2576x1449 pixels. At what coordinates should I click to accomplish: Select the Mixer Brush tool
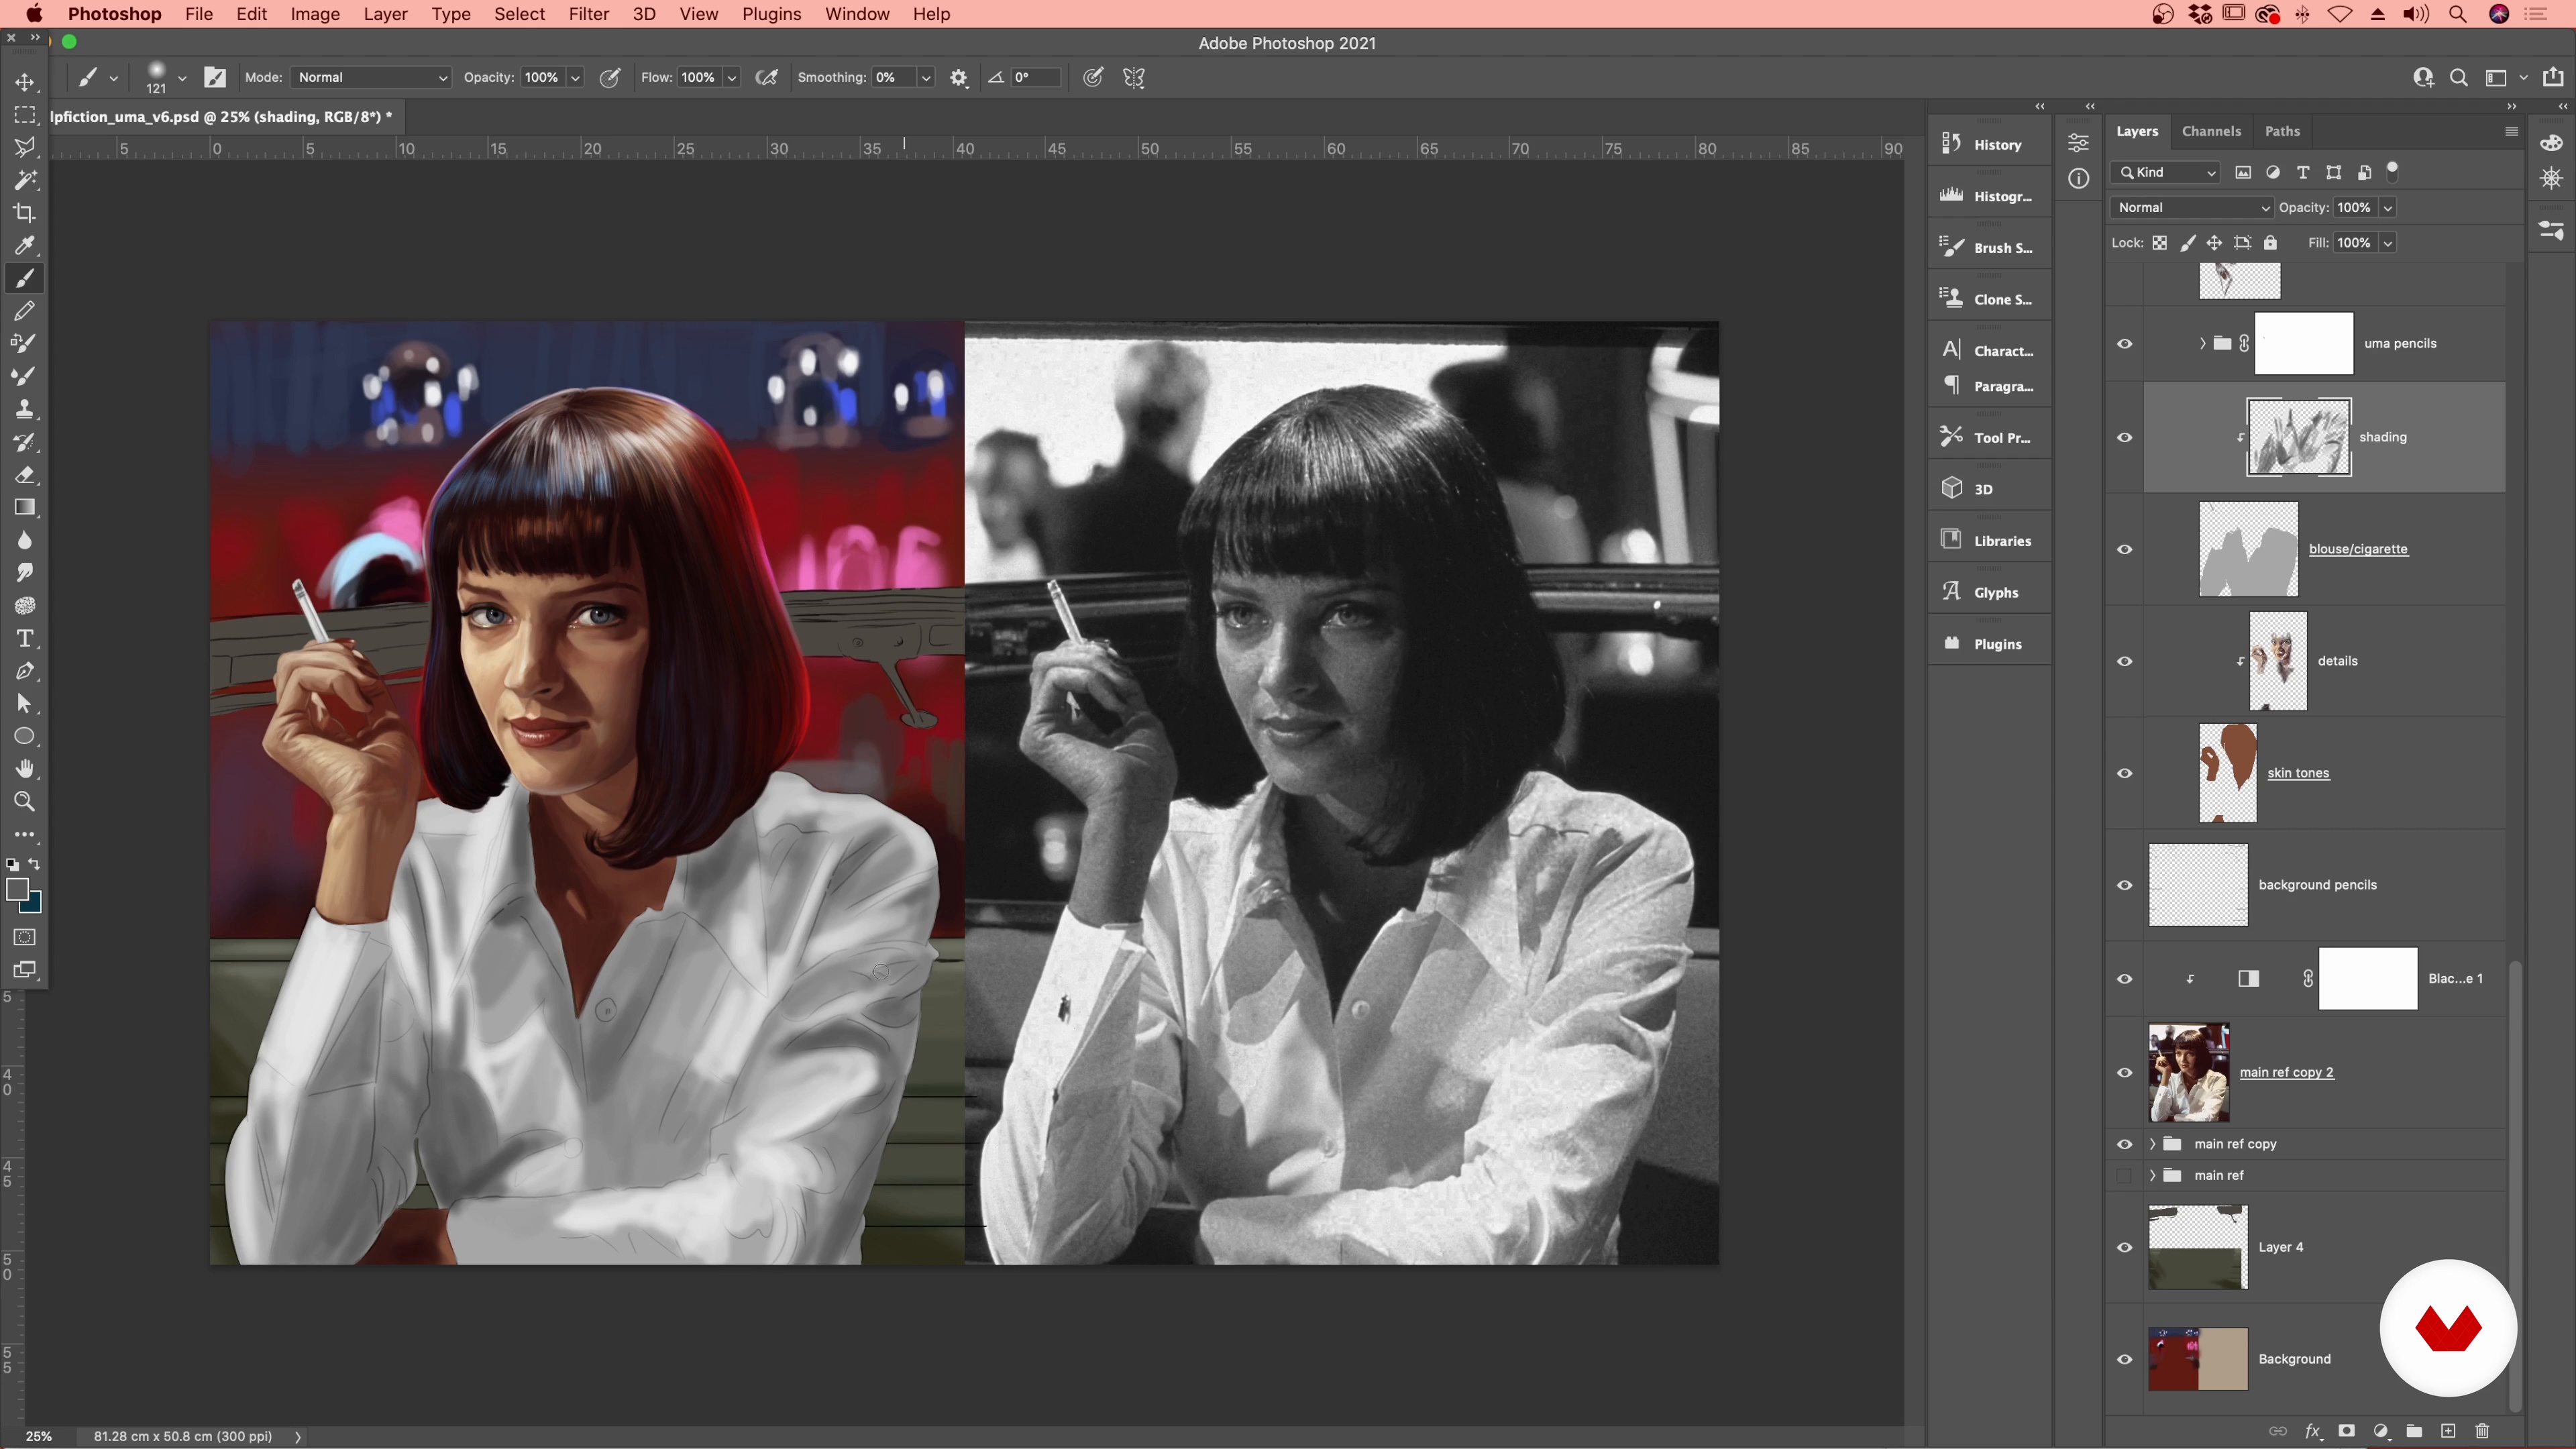click(x=24, y=376)
